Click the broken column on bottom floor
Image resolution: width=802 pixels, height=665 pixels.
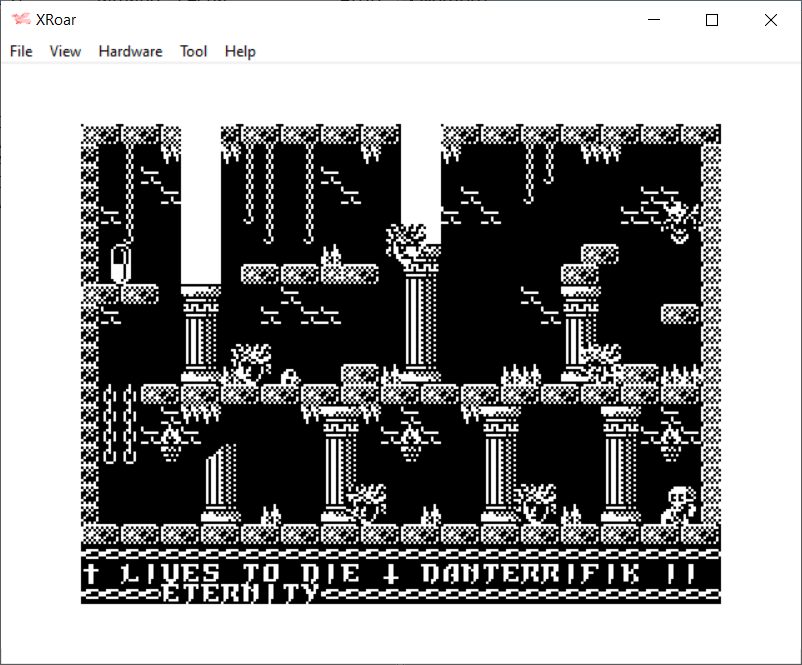coord(219,484)
